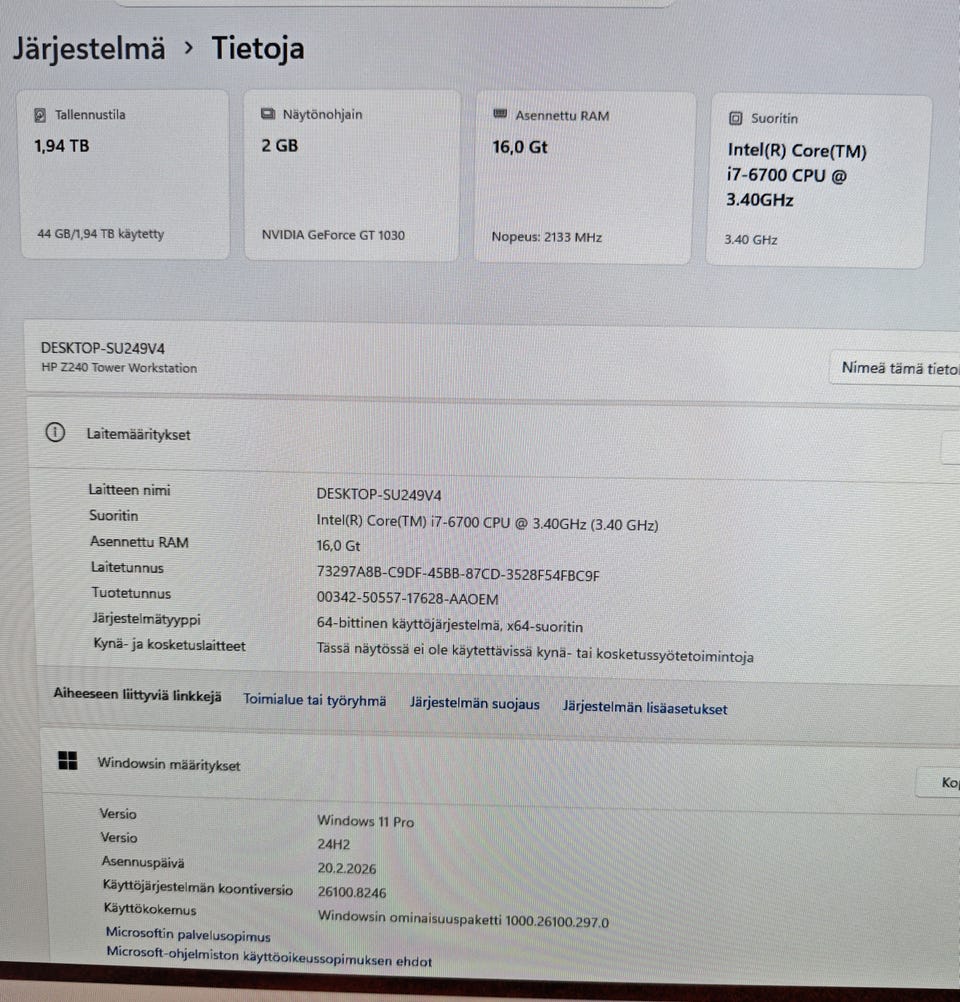
Task: Click the Windows logo beside Windowsin määritykset
Action: coord(67,760)
